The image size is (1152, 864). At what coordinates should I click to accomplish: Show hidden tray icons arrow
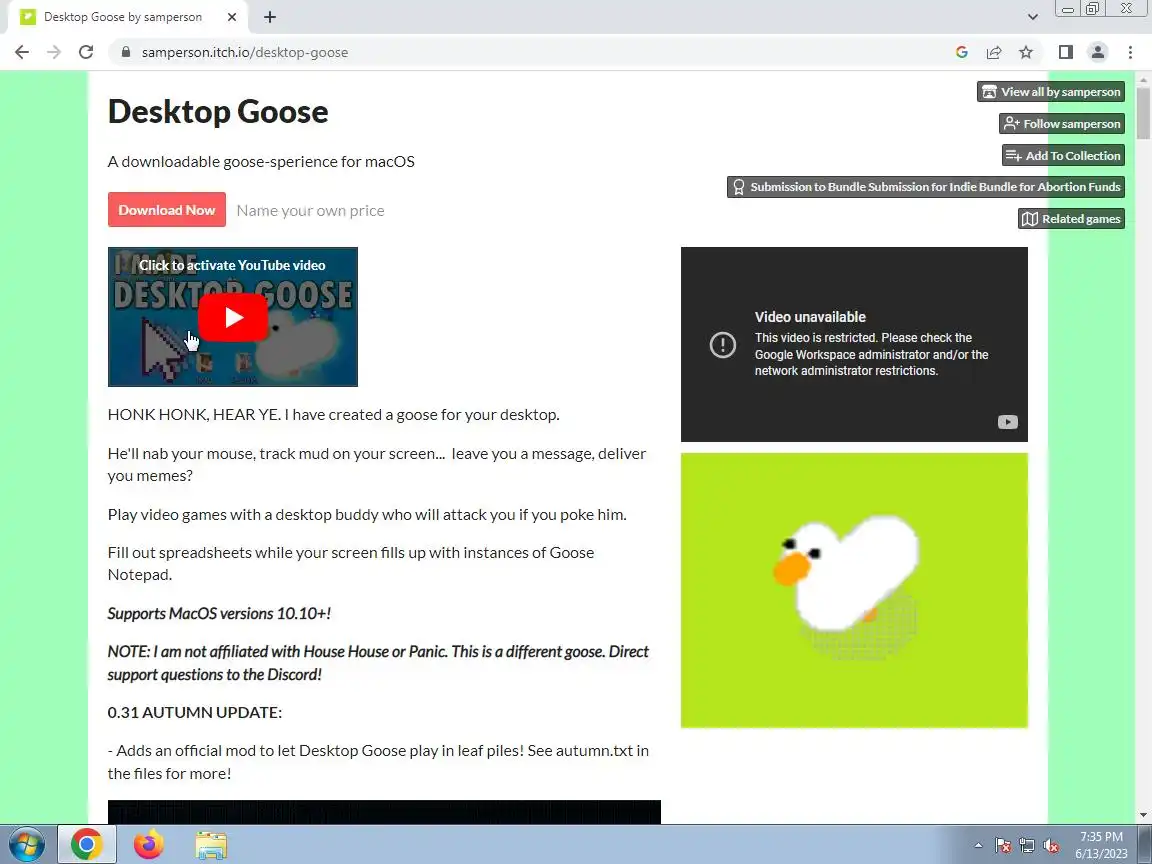coord(978,846)
